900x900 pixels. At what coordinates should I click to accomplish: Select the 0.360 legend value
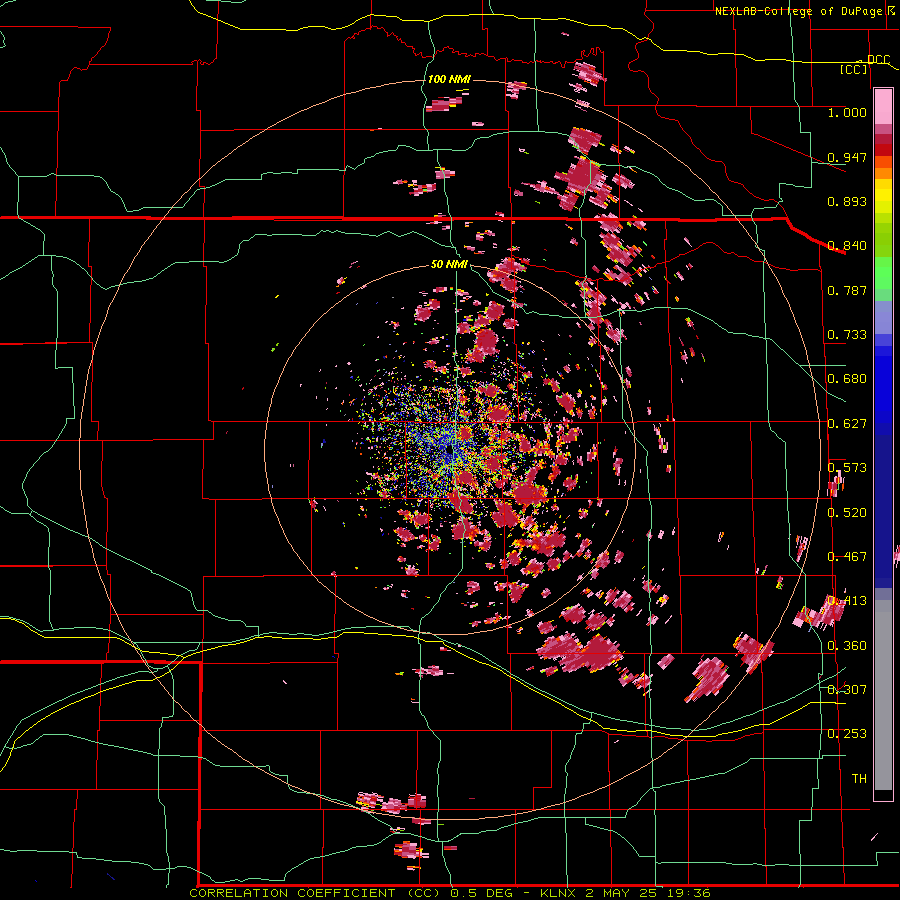click(847, 646)
